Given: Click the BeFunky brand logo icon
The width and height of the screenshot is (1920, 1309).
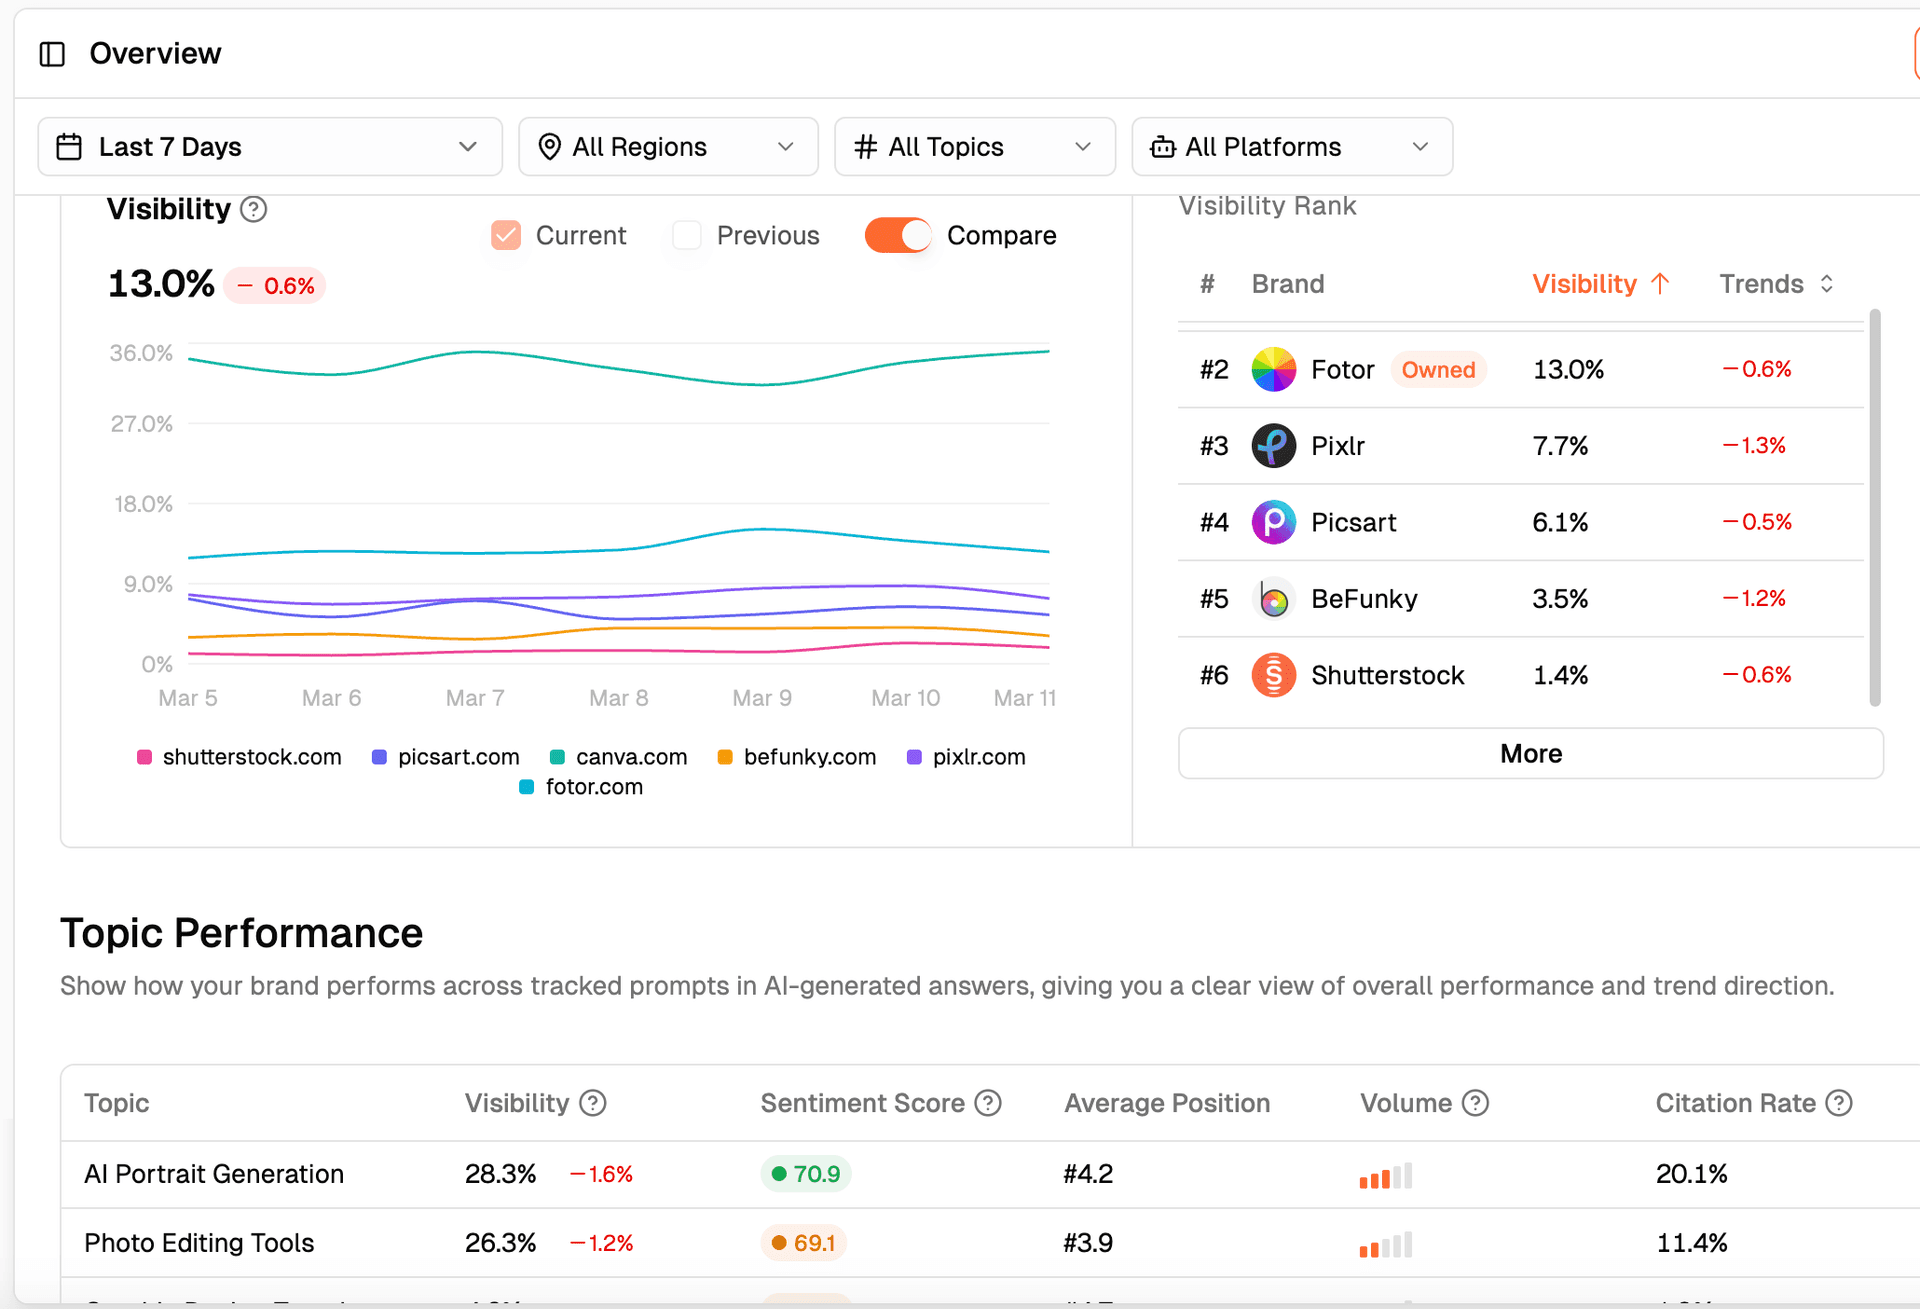Looking at the screenshot, I should (1273, 599).
